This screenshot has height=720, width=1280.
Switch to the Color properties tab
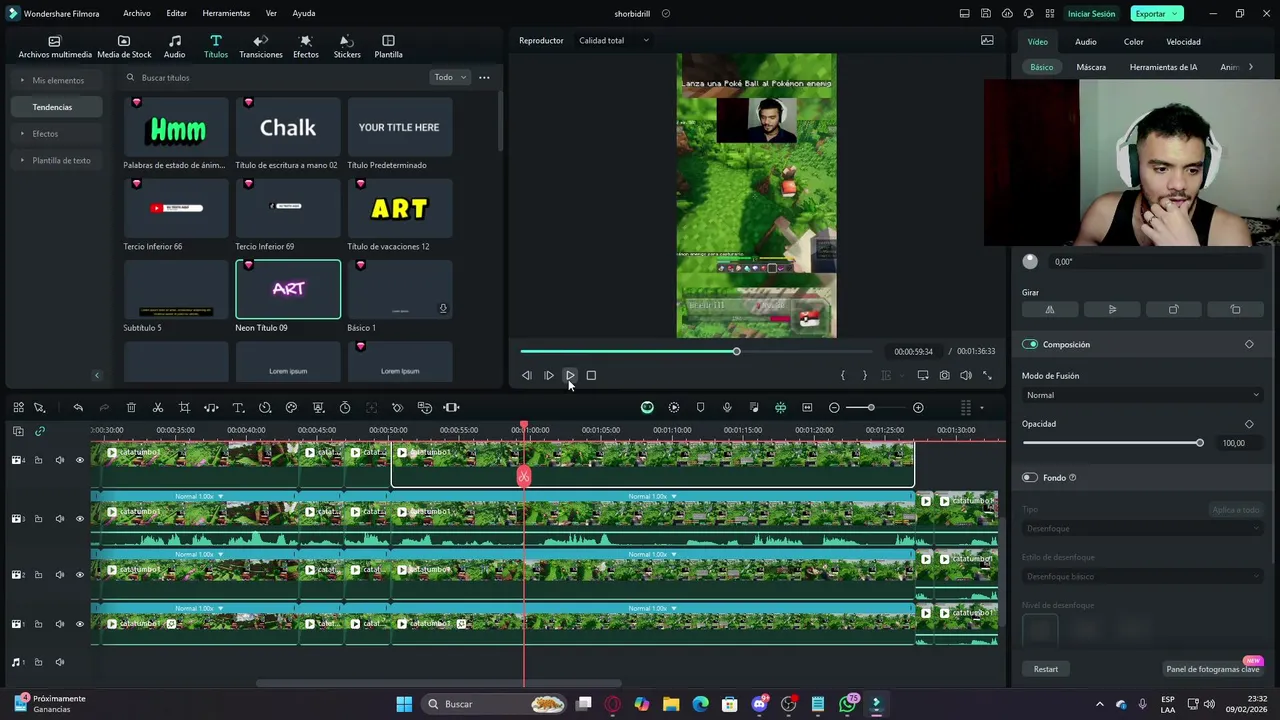pos(1133,41)
